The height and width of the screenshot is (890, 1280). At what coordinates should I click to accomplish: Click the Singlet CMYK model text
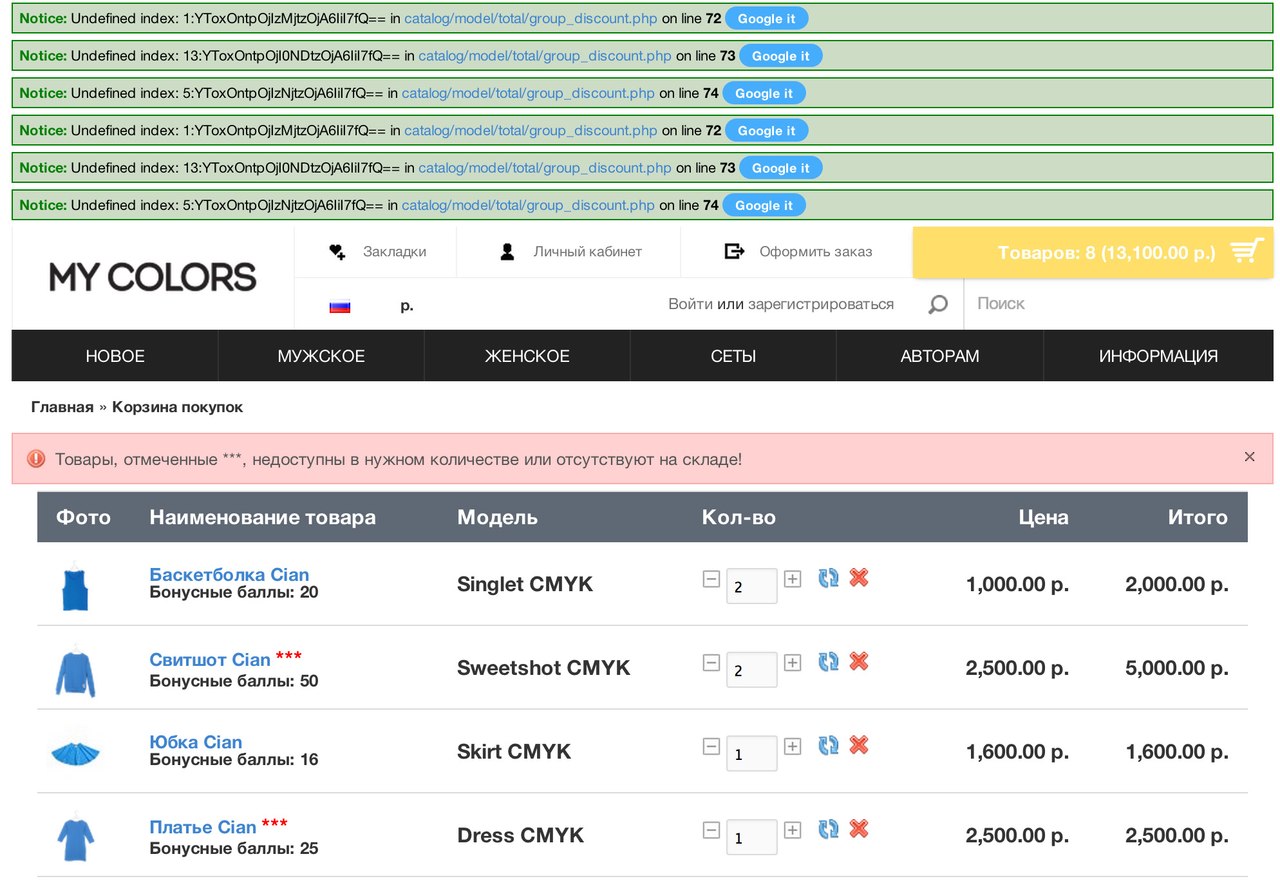[525, 584]
